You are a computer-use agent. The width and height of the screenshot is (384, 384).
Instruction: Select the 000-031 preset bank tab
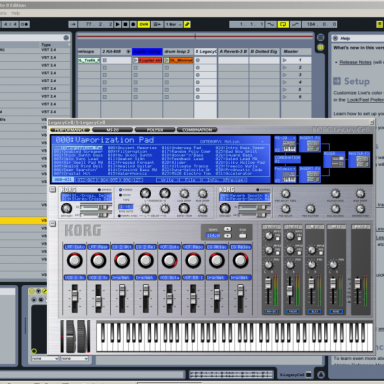[63, 180]
